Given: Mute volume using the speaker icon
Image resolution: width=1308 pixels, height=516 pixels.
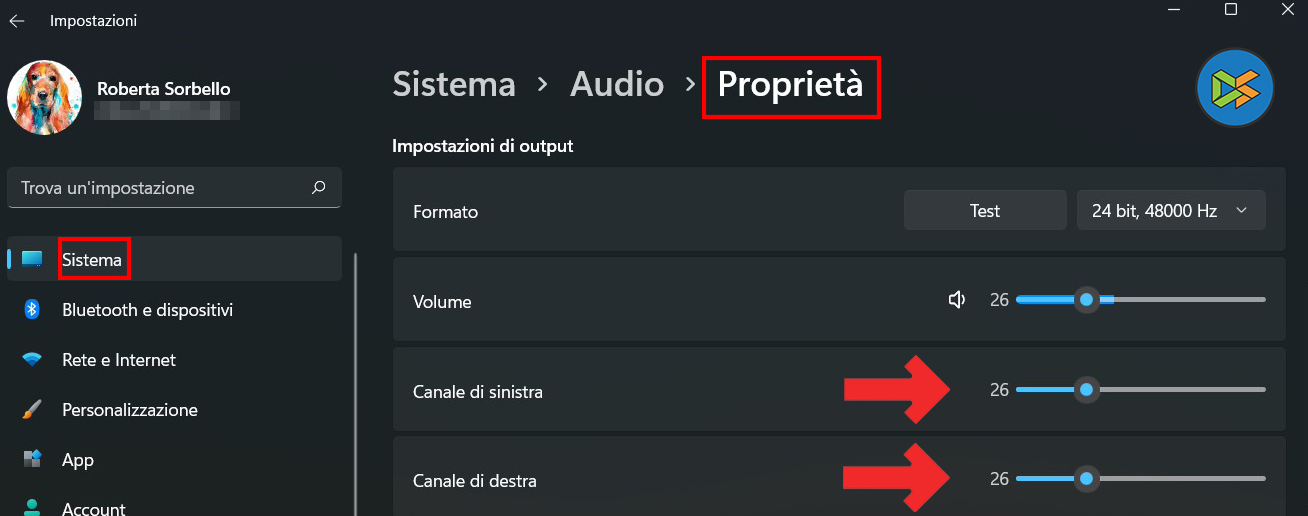Looking at the screenshot, I should [957, 300].
